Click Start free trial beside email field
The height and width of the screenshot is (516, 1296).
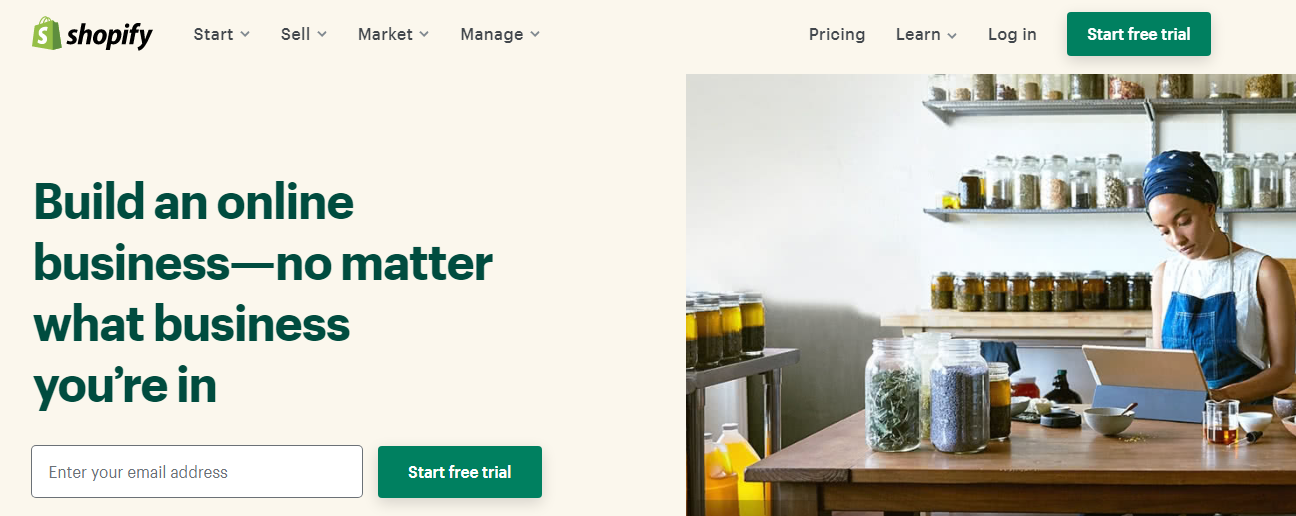click(x=460, y=472)
